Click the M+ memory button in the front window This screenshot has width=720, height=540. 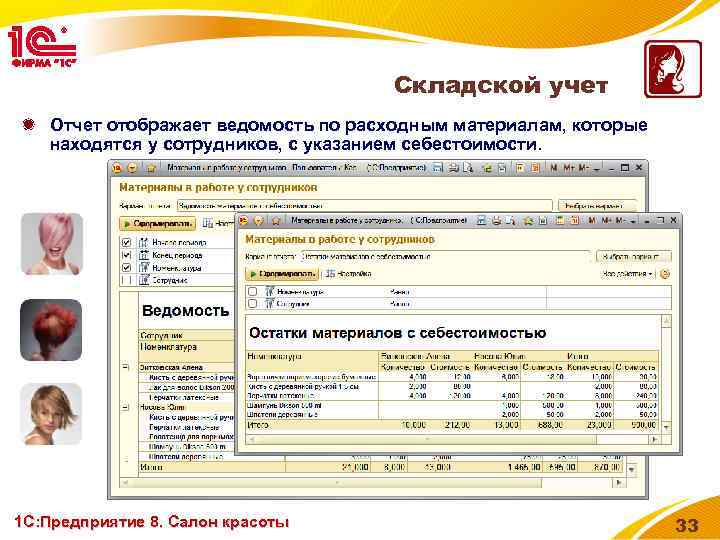[x=606, y=221]
